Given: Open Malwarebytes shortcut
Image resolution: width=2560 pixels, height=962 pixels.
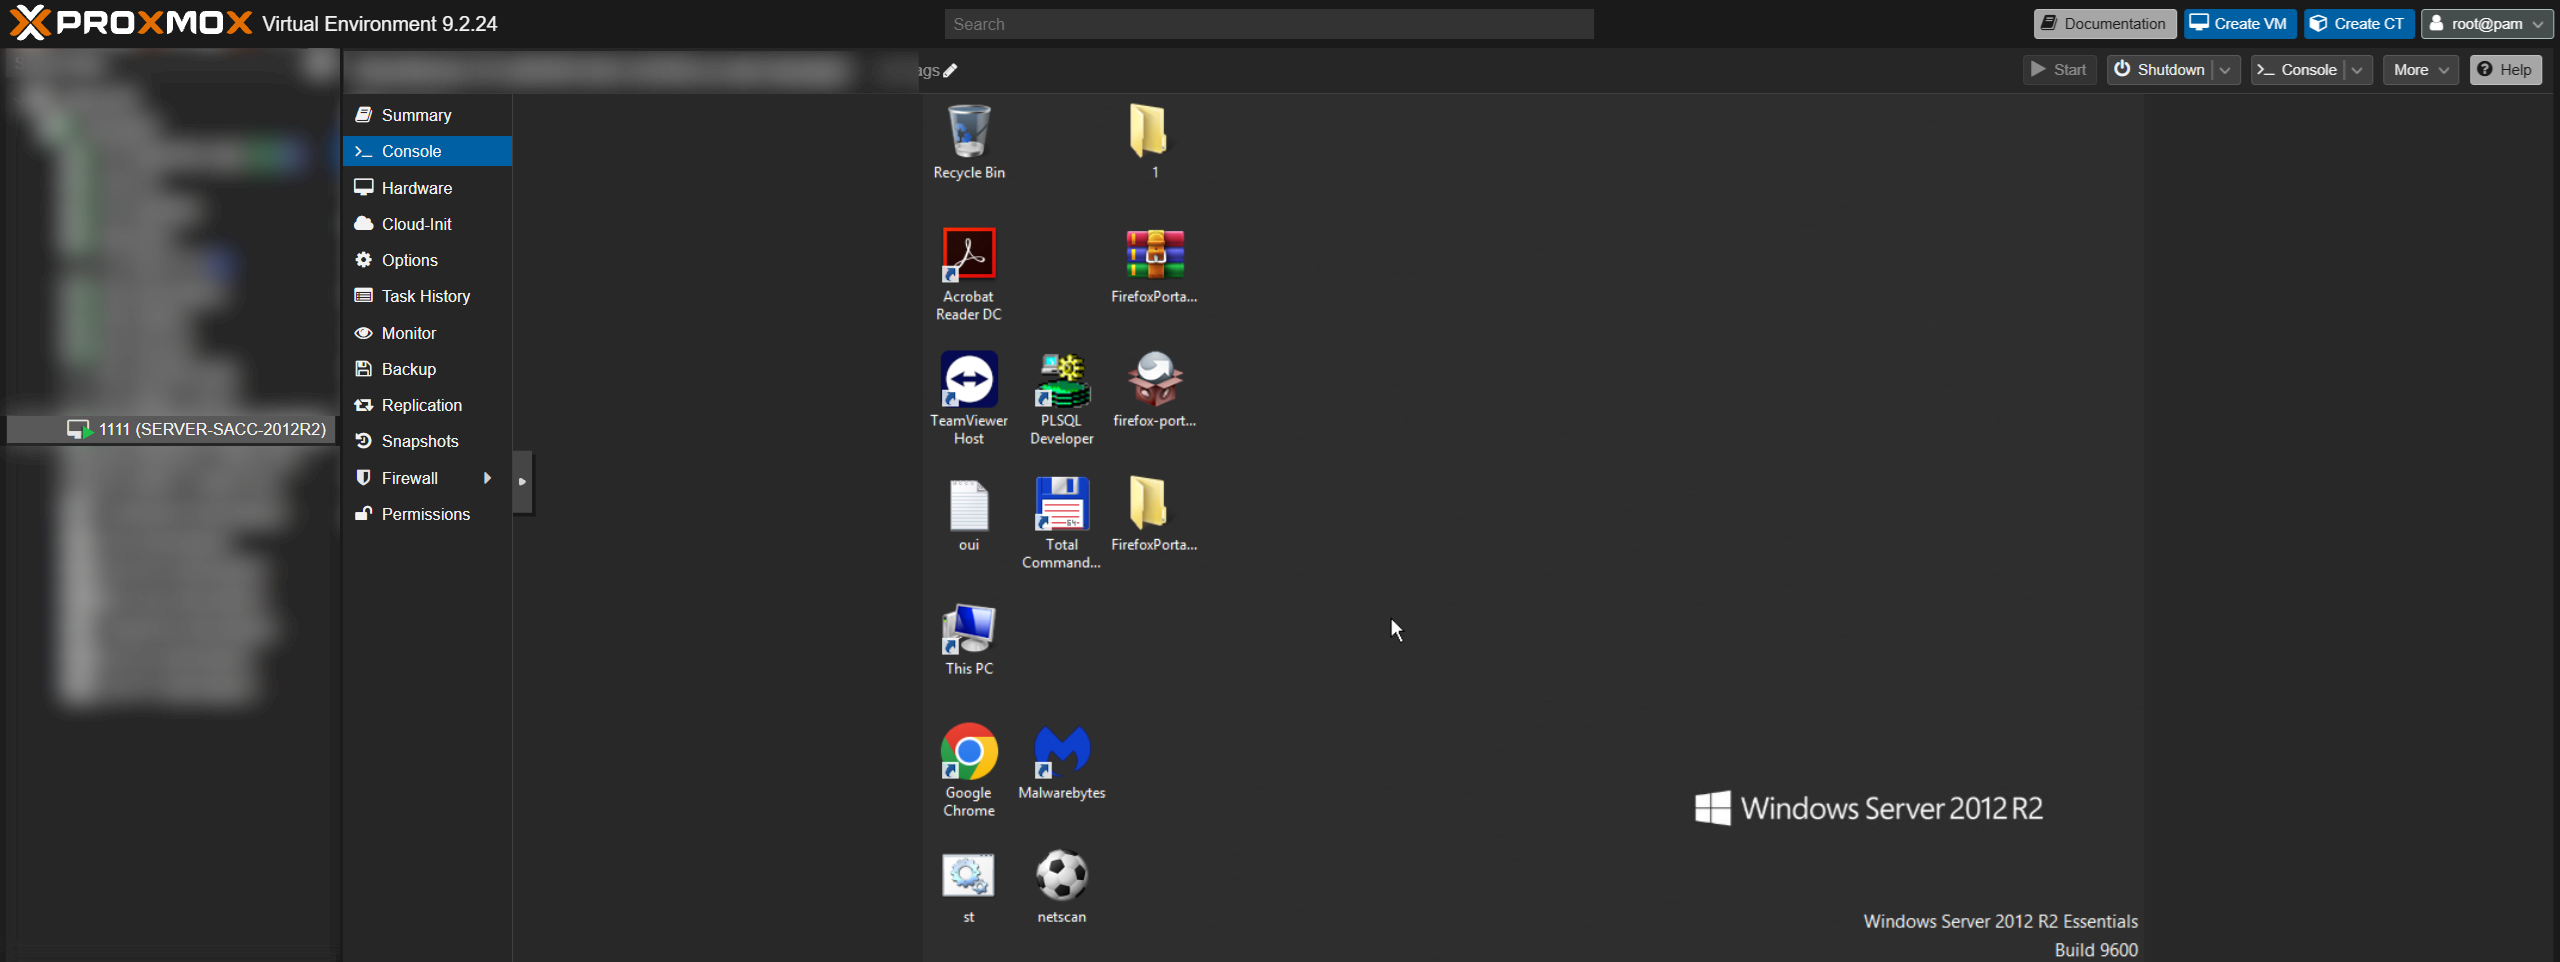Looking at the screenshot, I should pos(1061,762).
